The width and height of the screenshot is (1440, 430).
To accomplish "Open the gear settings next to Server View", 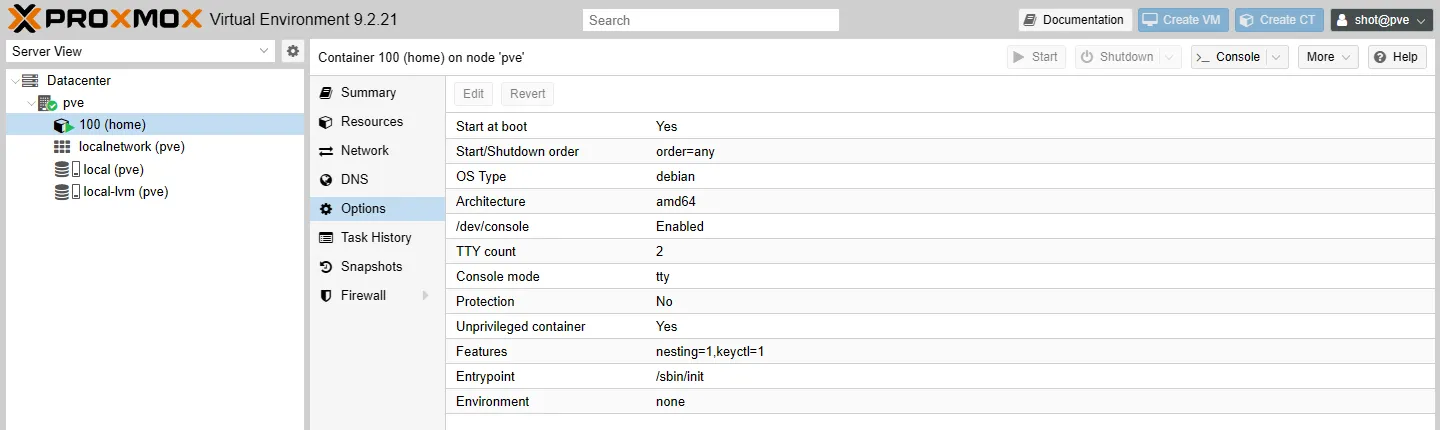I will [x=292, y=51].
